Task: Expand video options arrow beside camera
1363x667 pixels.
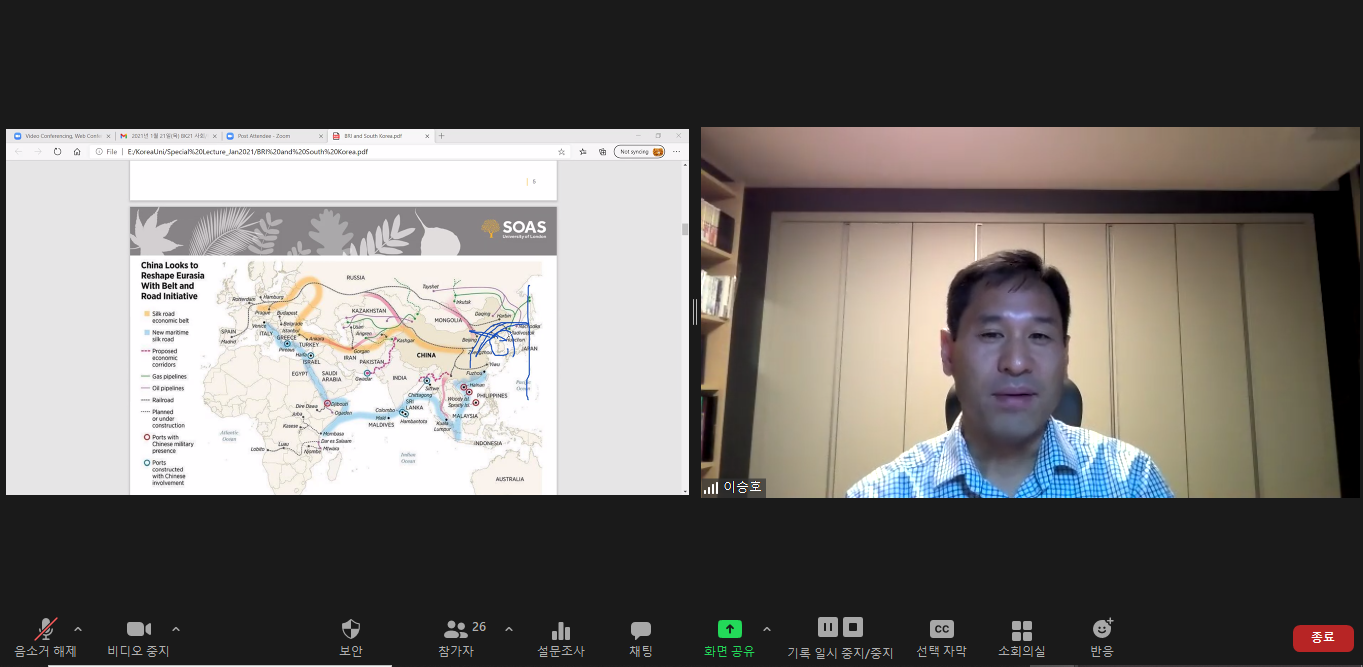Action: pyautogui.click(x=176, y=629)
